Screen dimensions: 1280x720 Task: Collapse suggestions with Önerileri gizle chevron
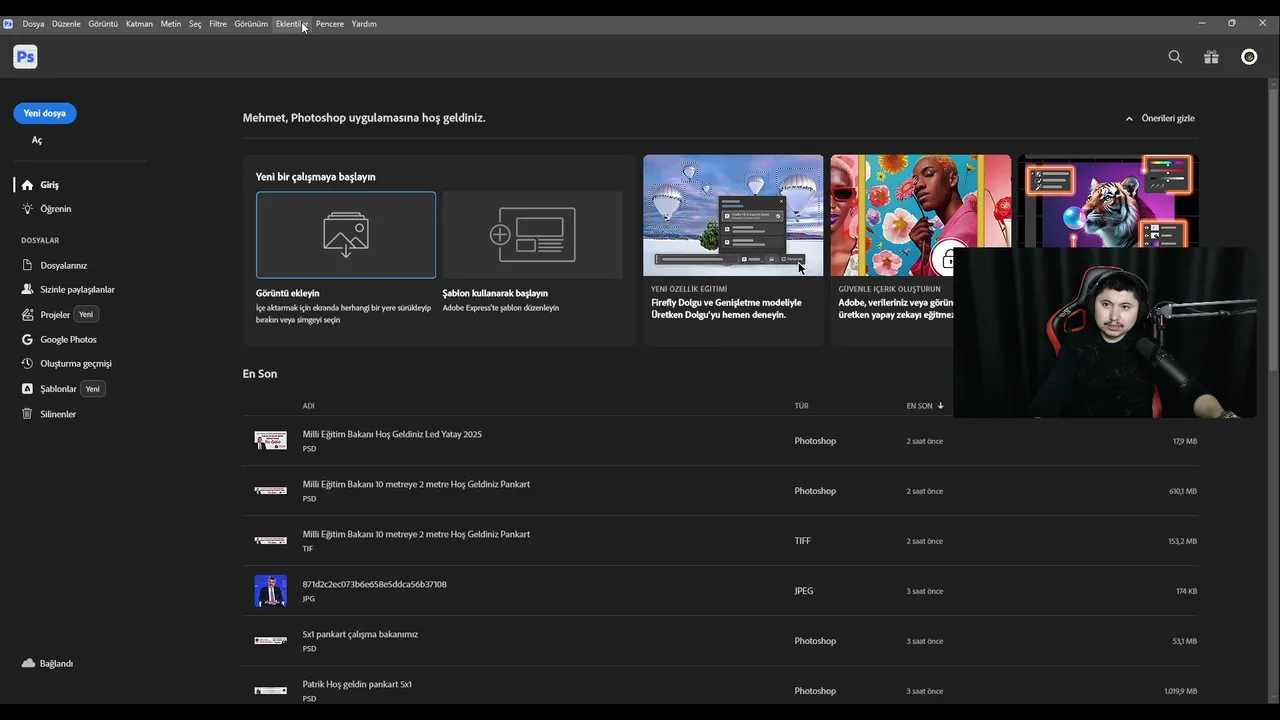click(x=1129, y=118)
